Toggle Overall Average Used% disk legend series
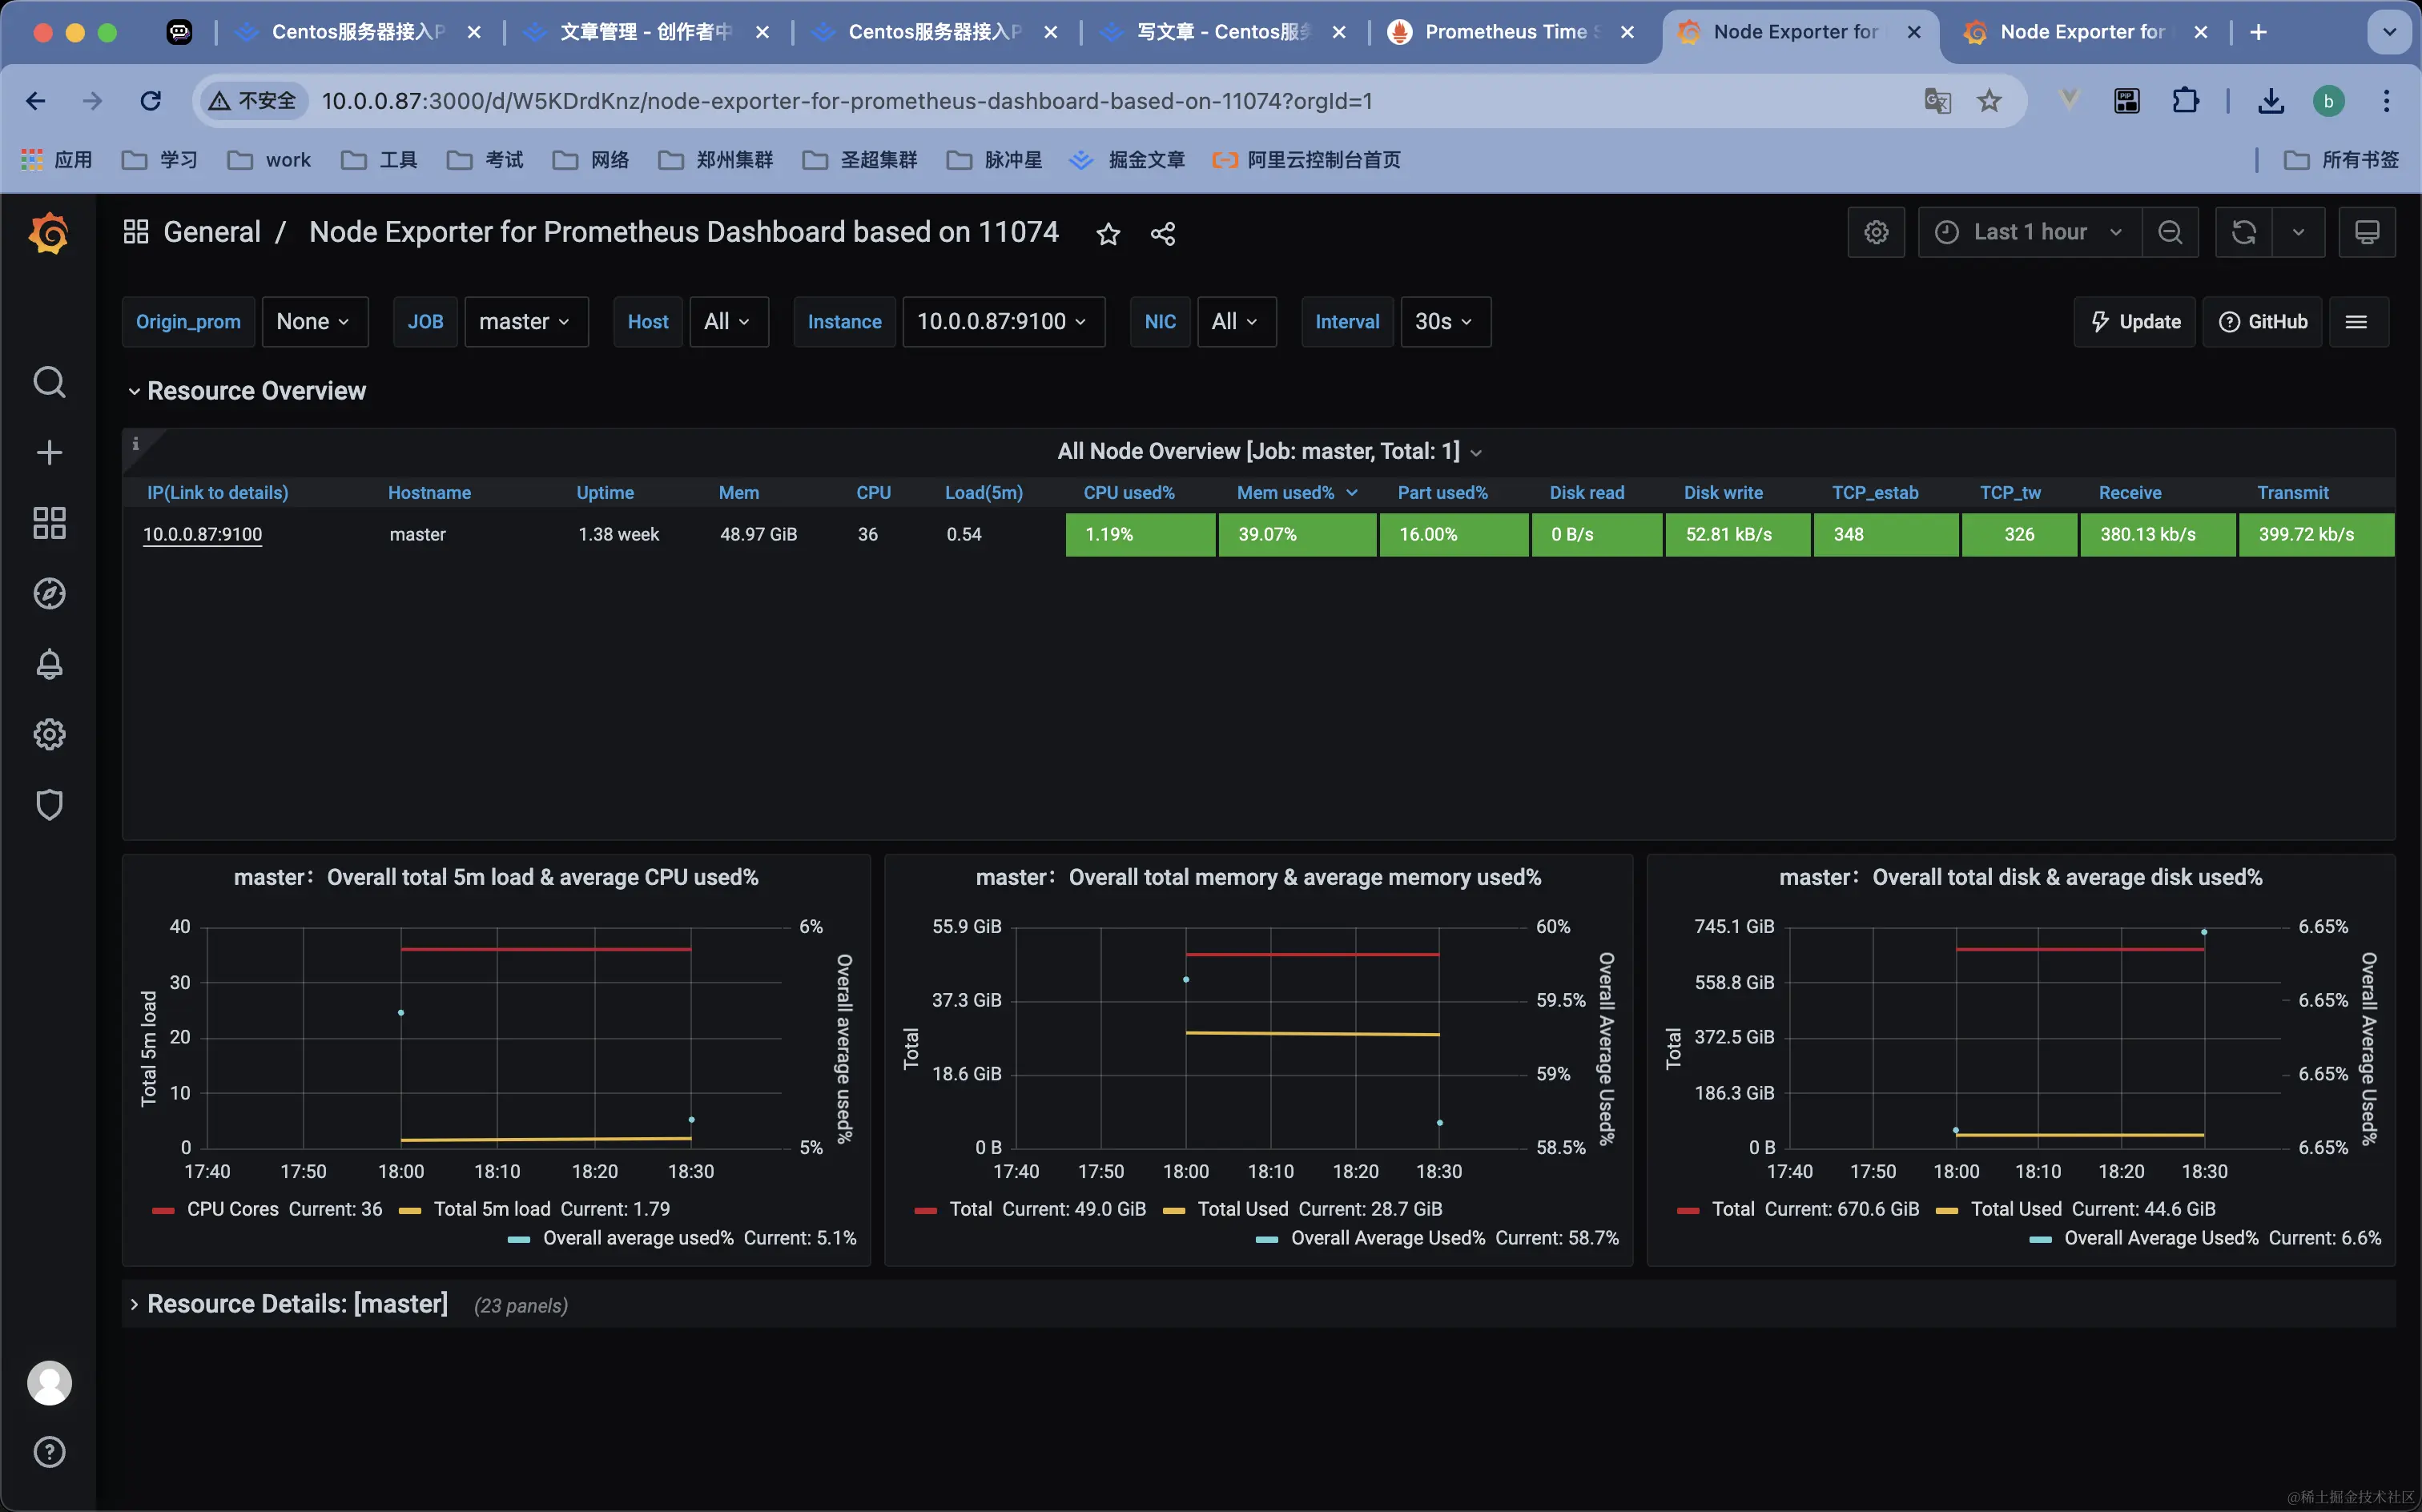The width and height of the screenshot is (2422, 1512). pos(2160,1238)
